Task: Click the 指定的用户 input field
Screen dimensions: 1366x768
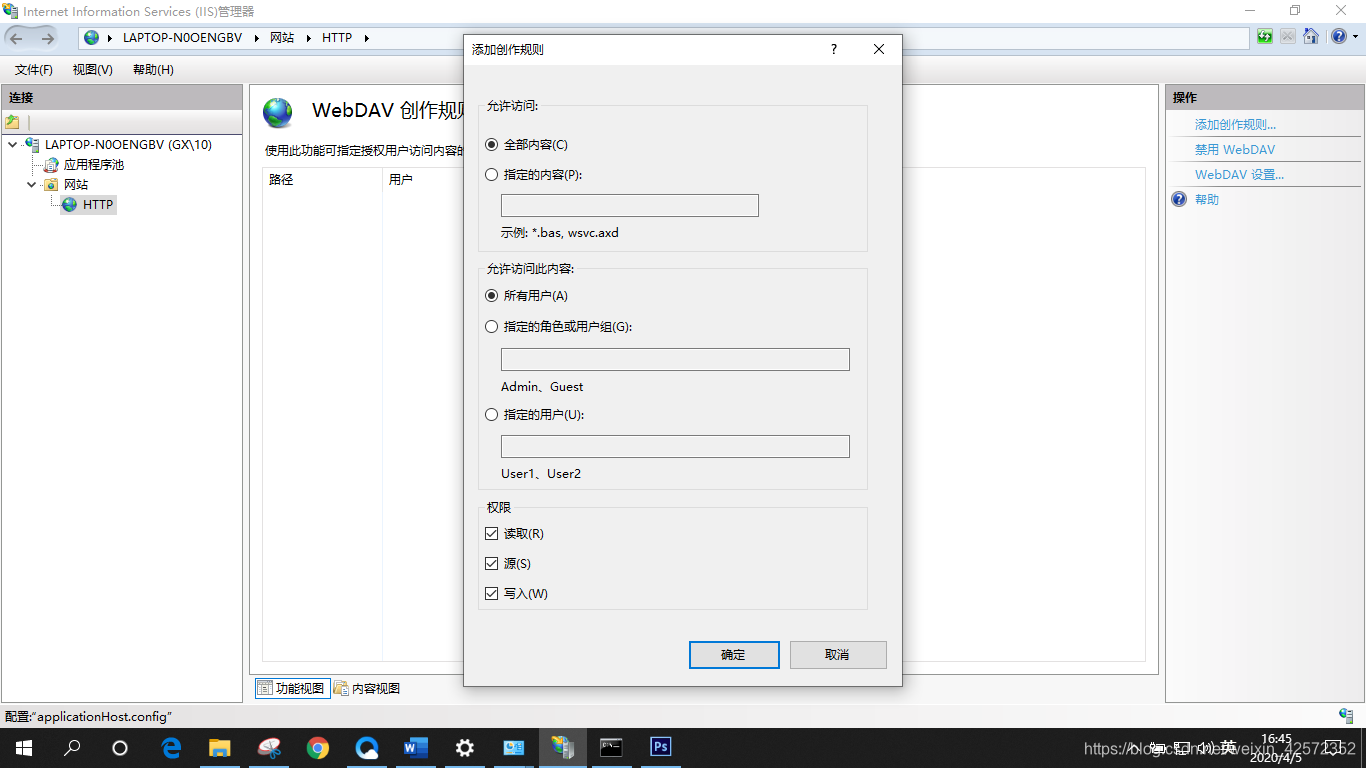Action: click(x=675, y=446)
